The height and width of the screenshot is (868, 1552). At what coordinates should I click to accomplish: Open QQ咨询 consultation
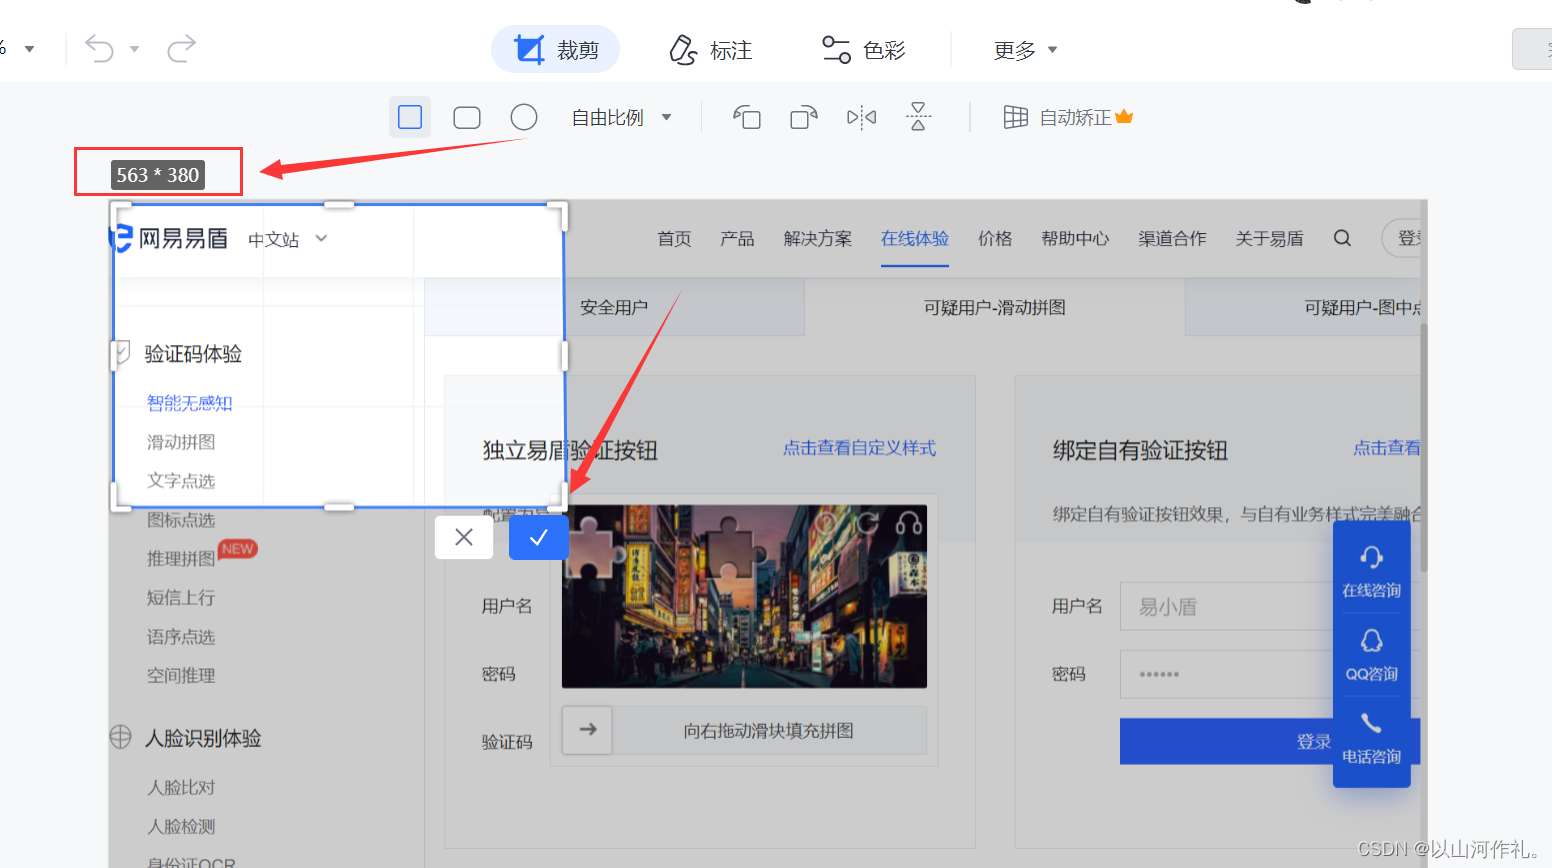[1372, 655]
